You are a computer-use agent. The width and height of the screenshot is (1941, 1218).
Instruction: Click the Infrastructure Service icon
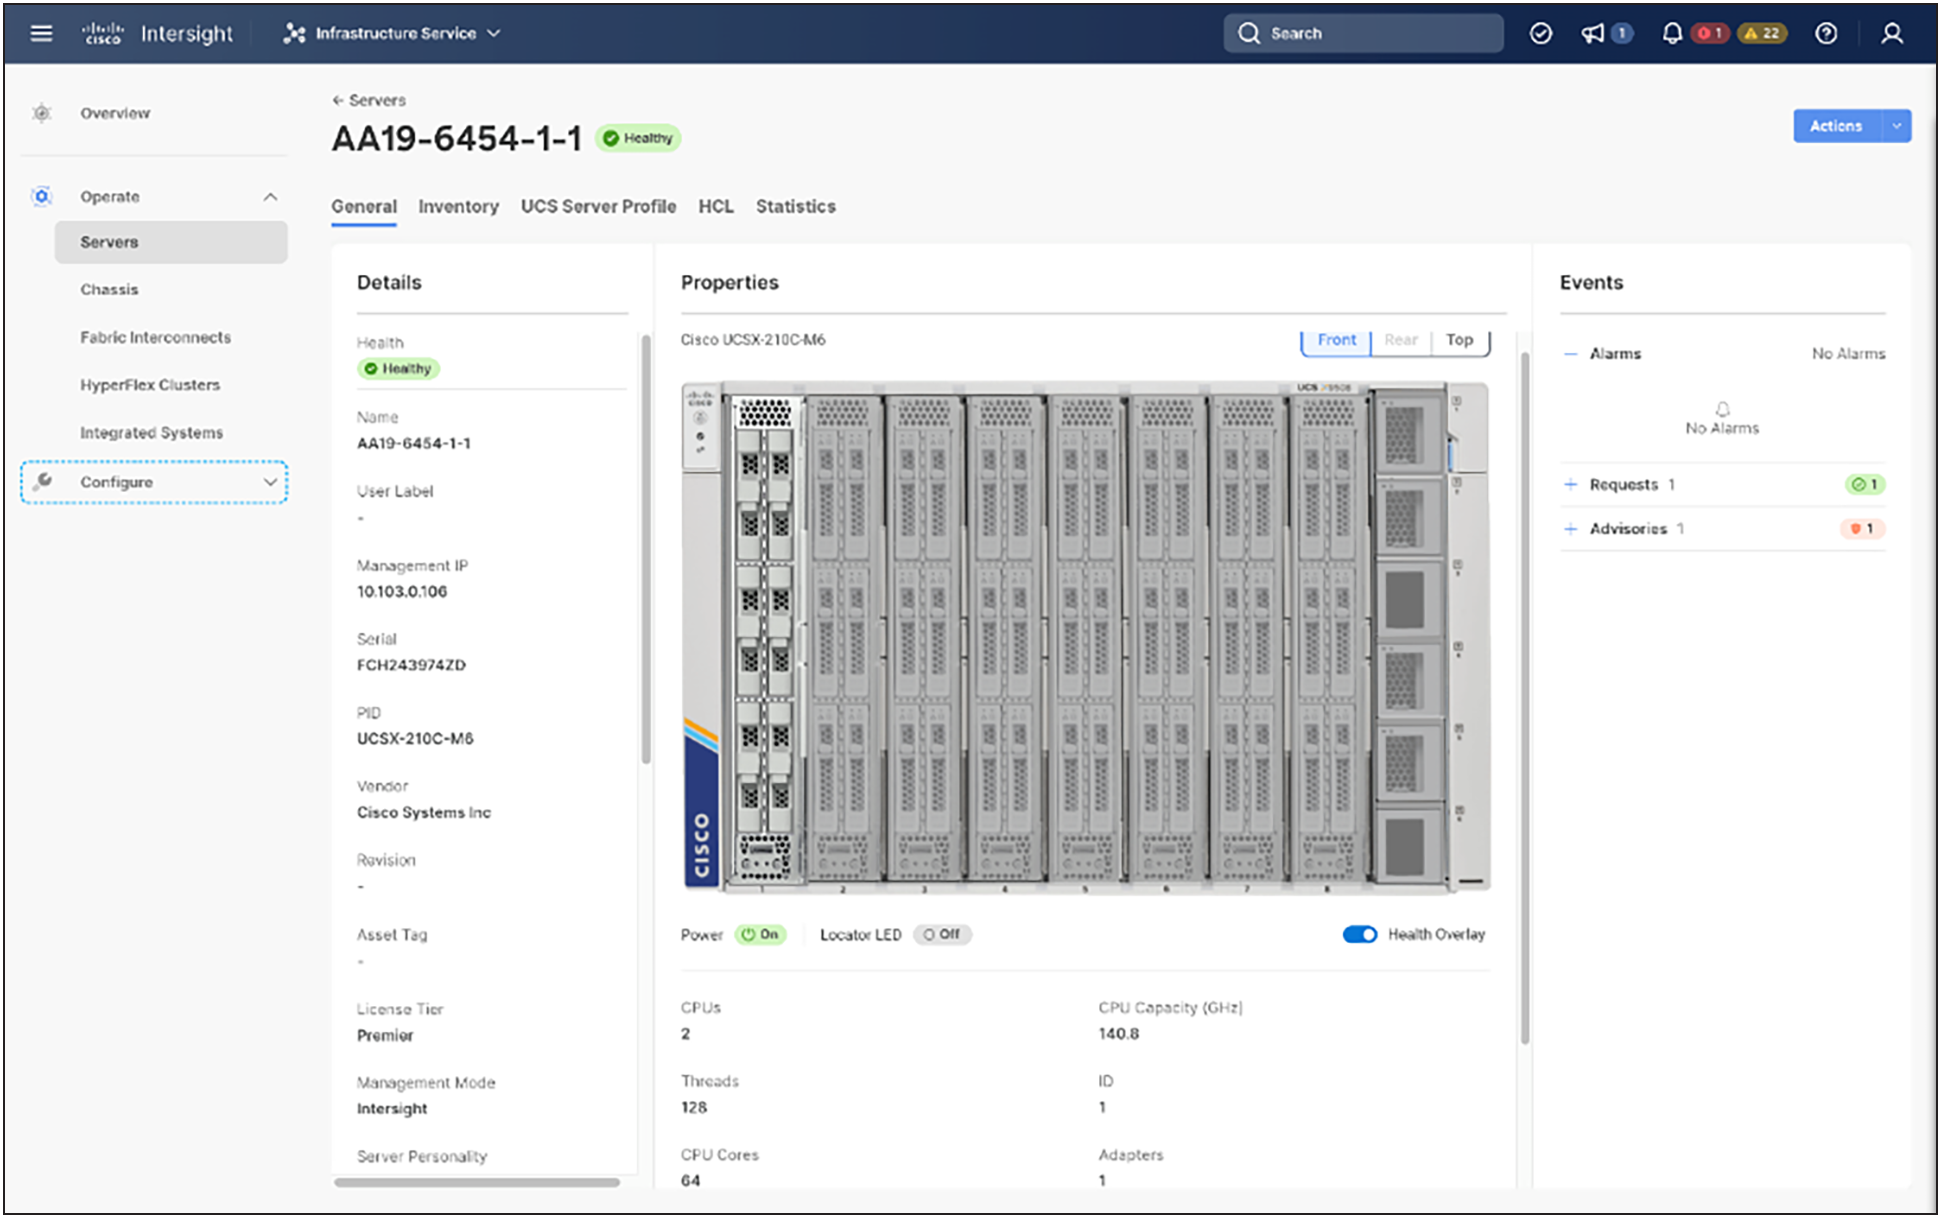point(294,33)
